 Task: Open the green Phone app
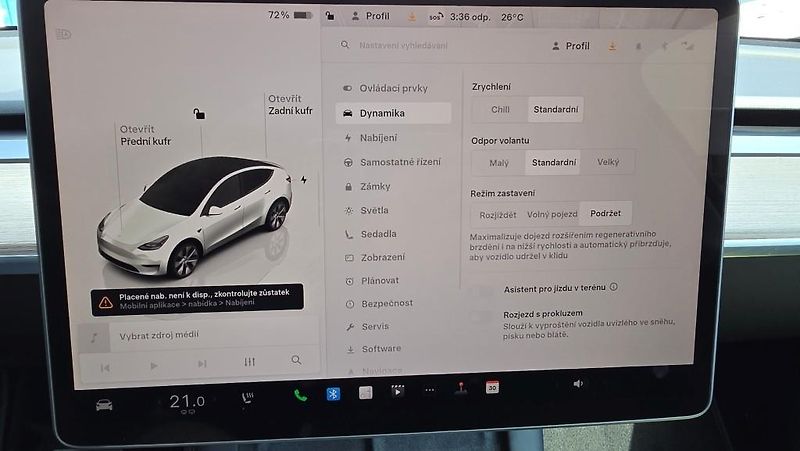tap(301, 395)
